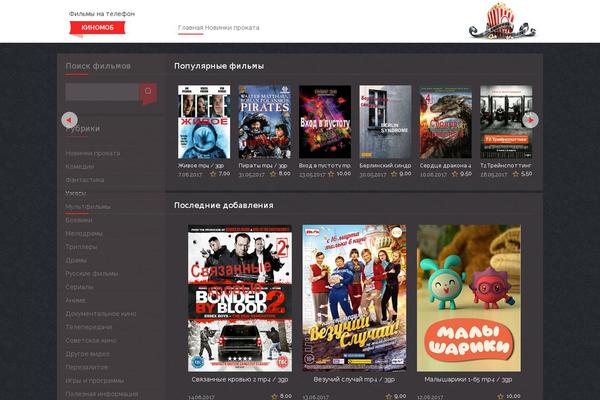Select the Другое видео category
The width and height of the screenshot is (600, 400).
coord(87,354)
